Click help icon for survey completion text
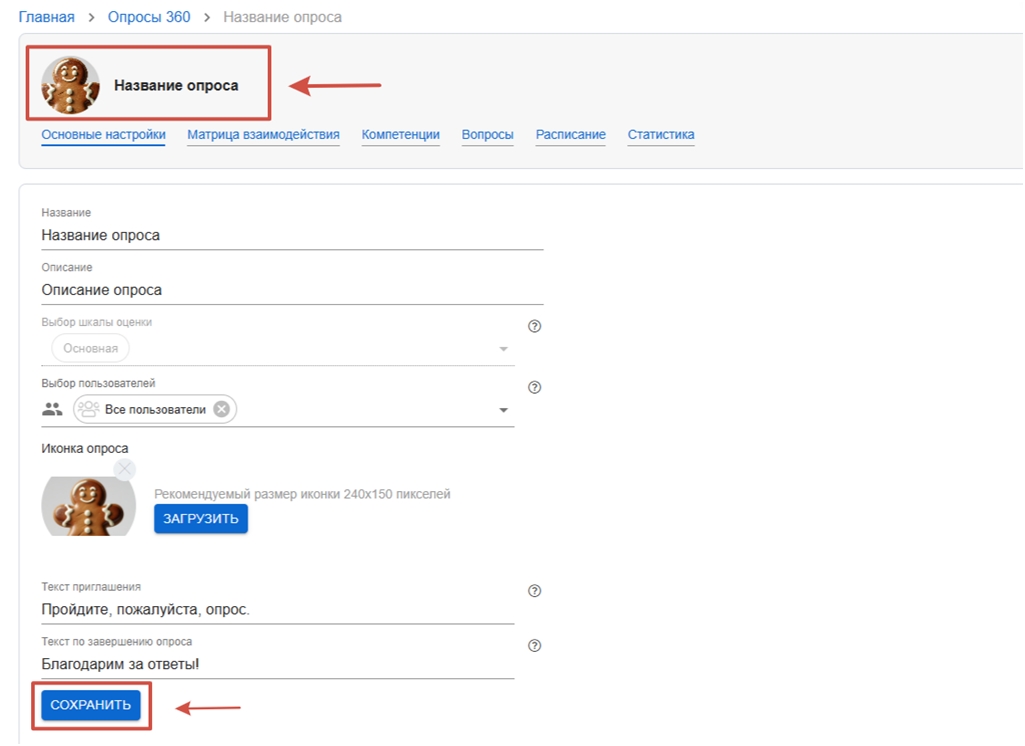Viewport: 1025px width, 746px height. tap(534, 646)
